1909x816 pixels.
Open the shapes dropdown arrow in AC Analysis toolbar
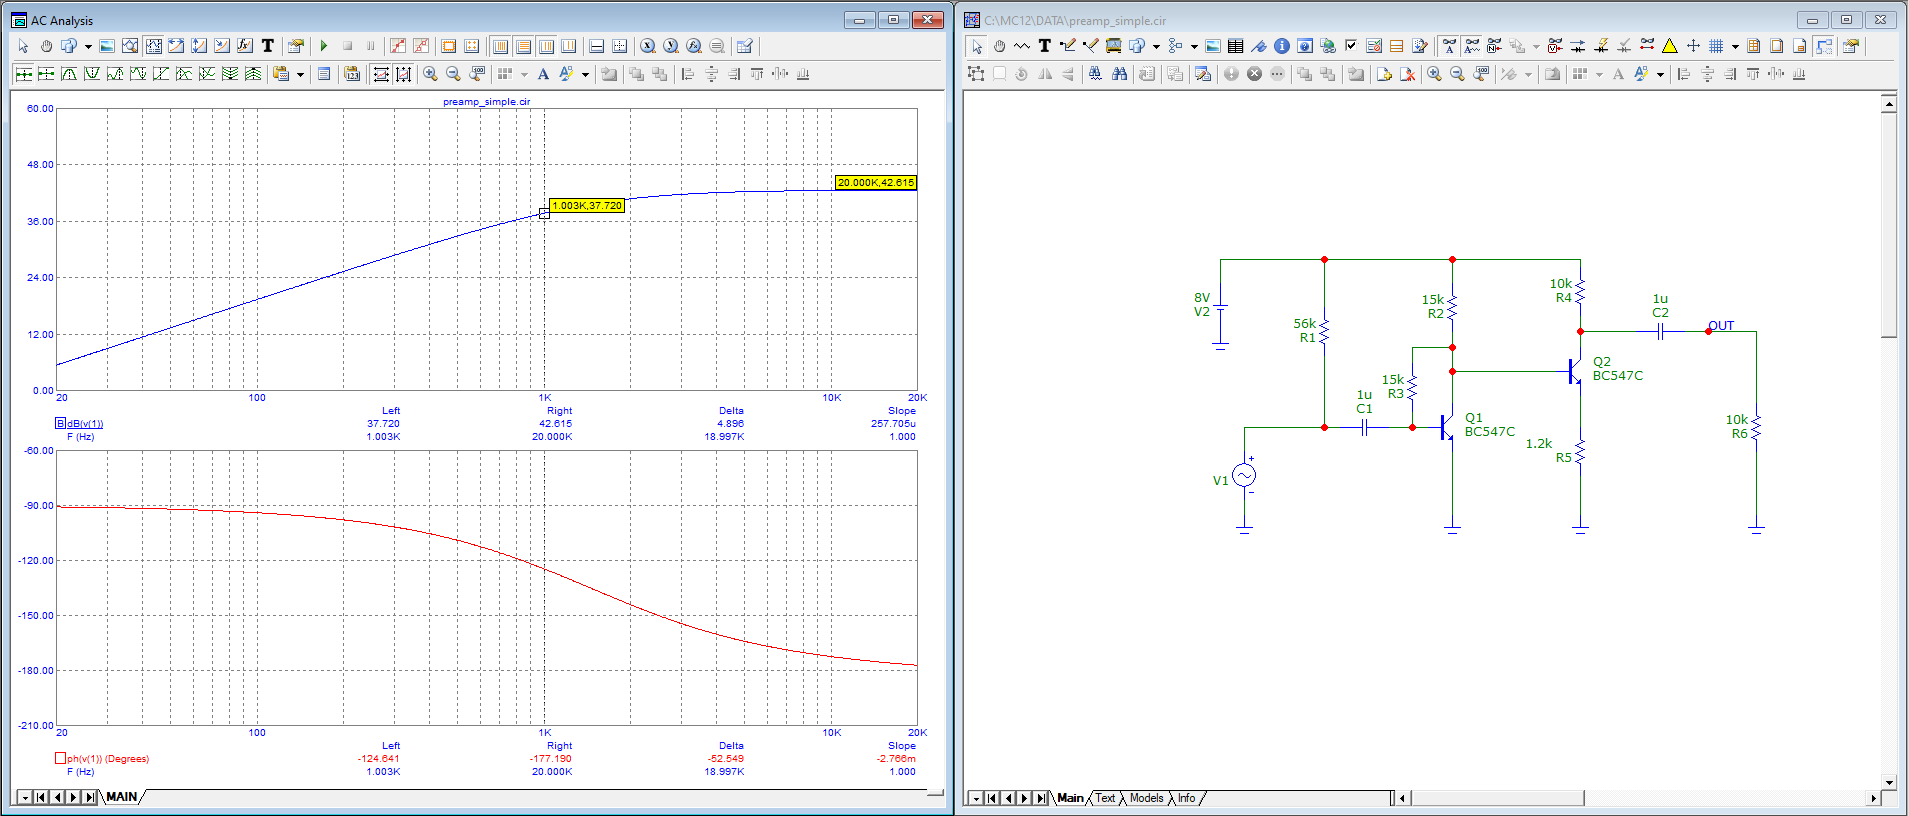88,46
